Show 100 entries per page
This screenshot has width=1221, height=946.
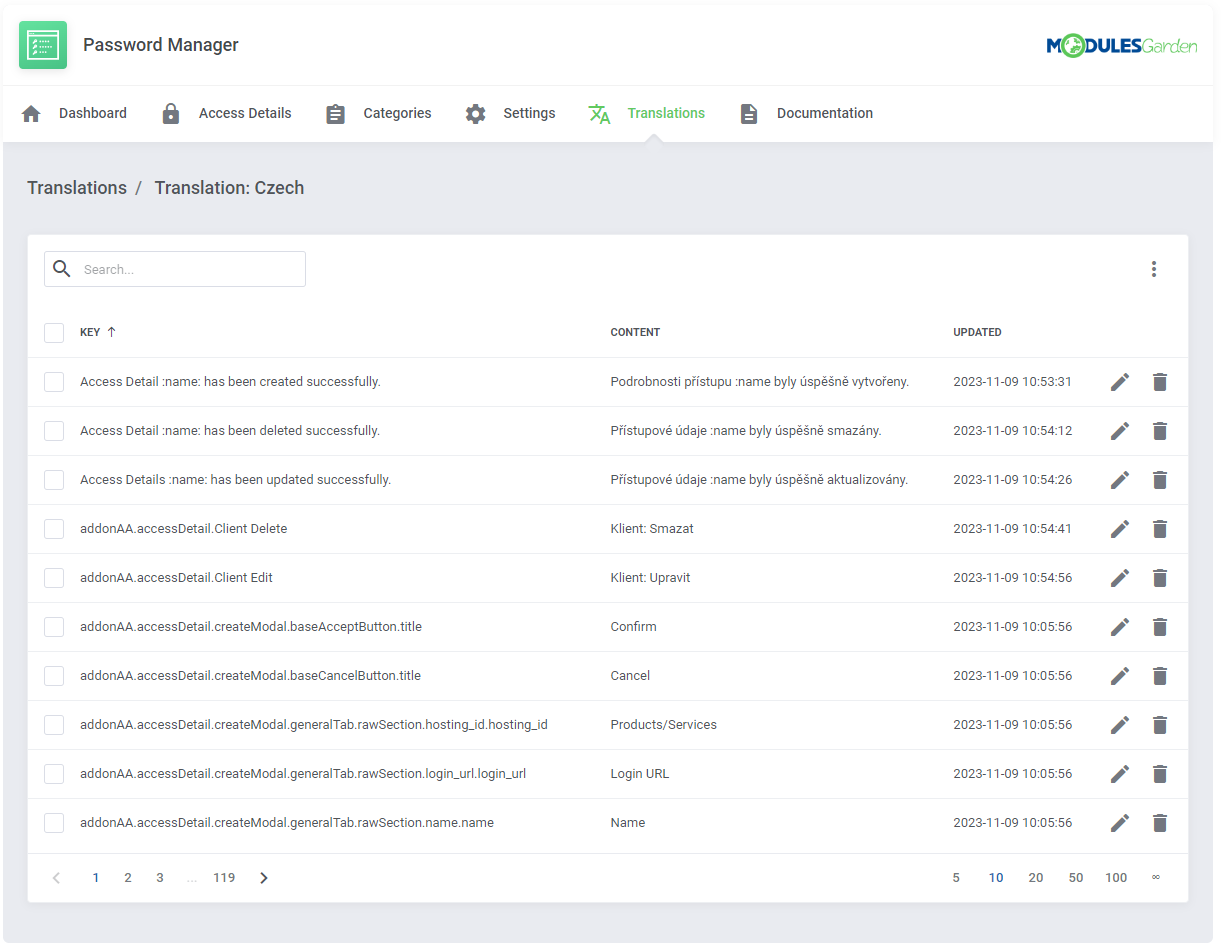1116,878
